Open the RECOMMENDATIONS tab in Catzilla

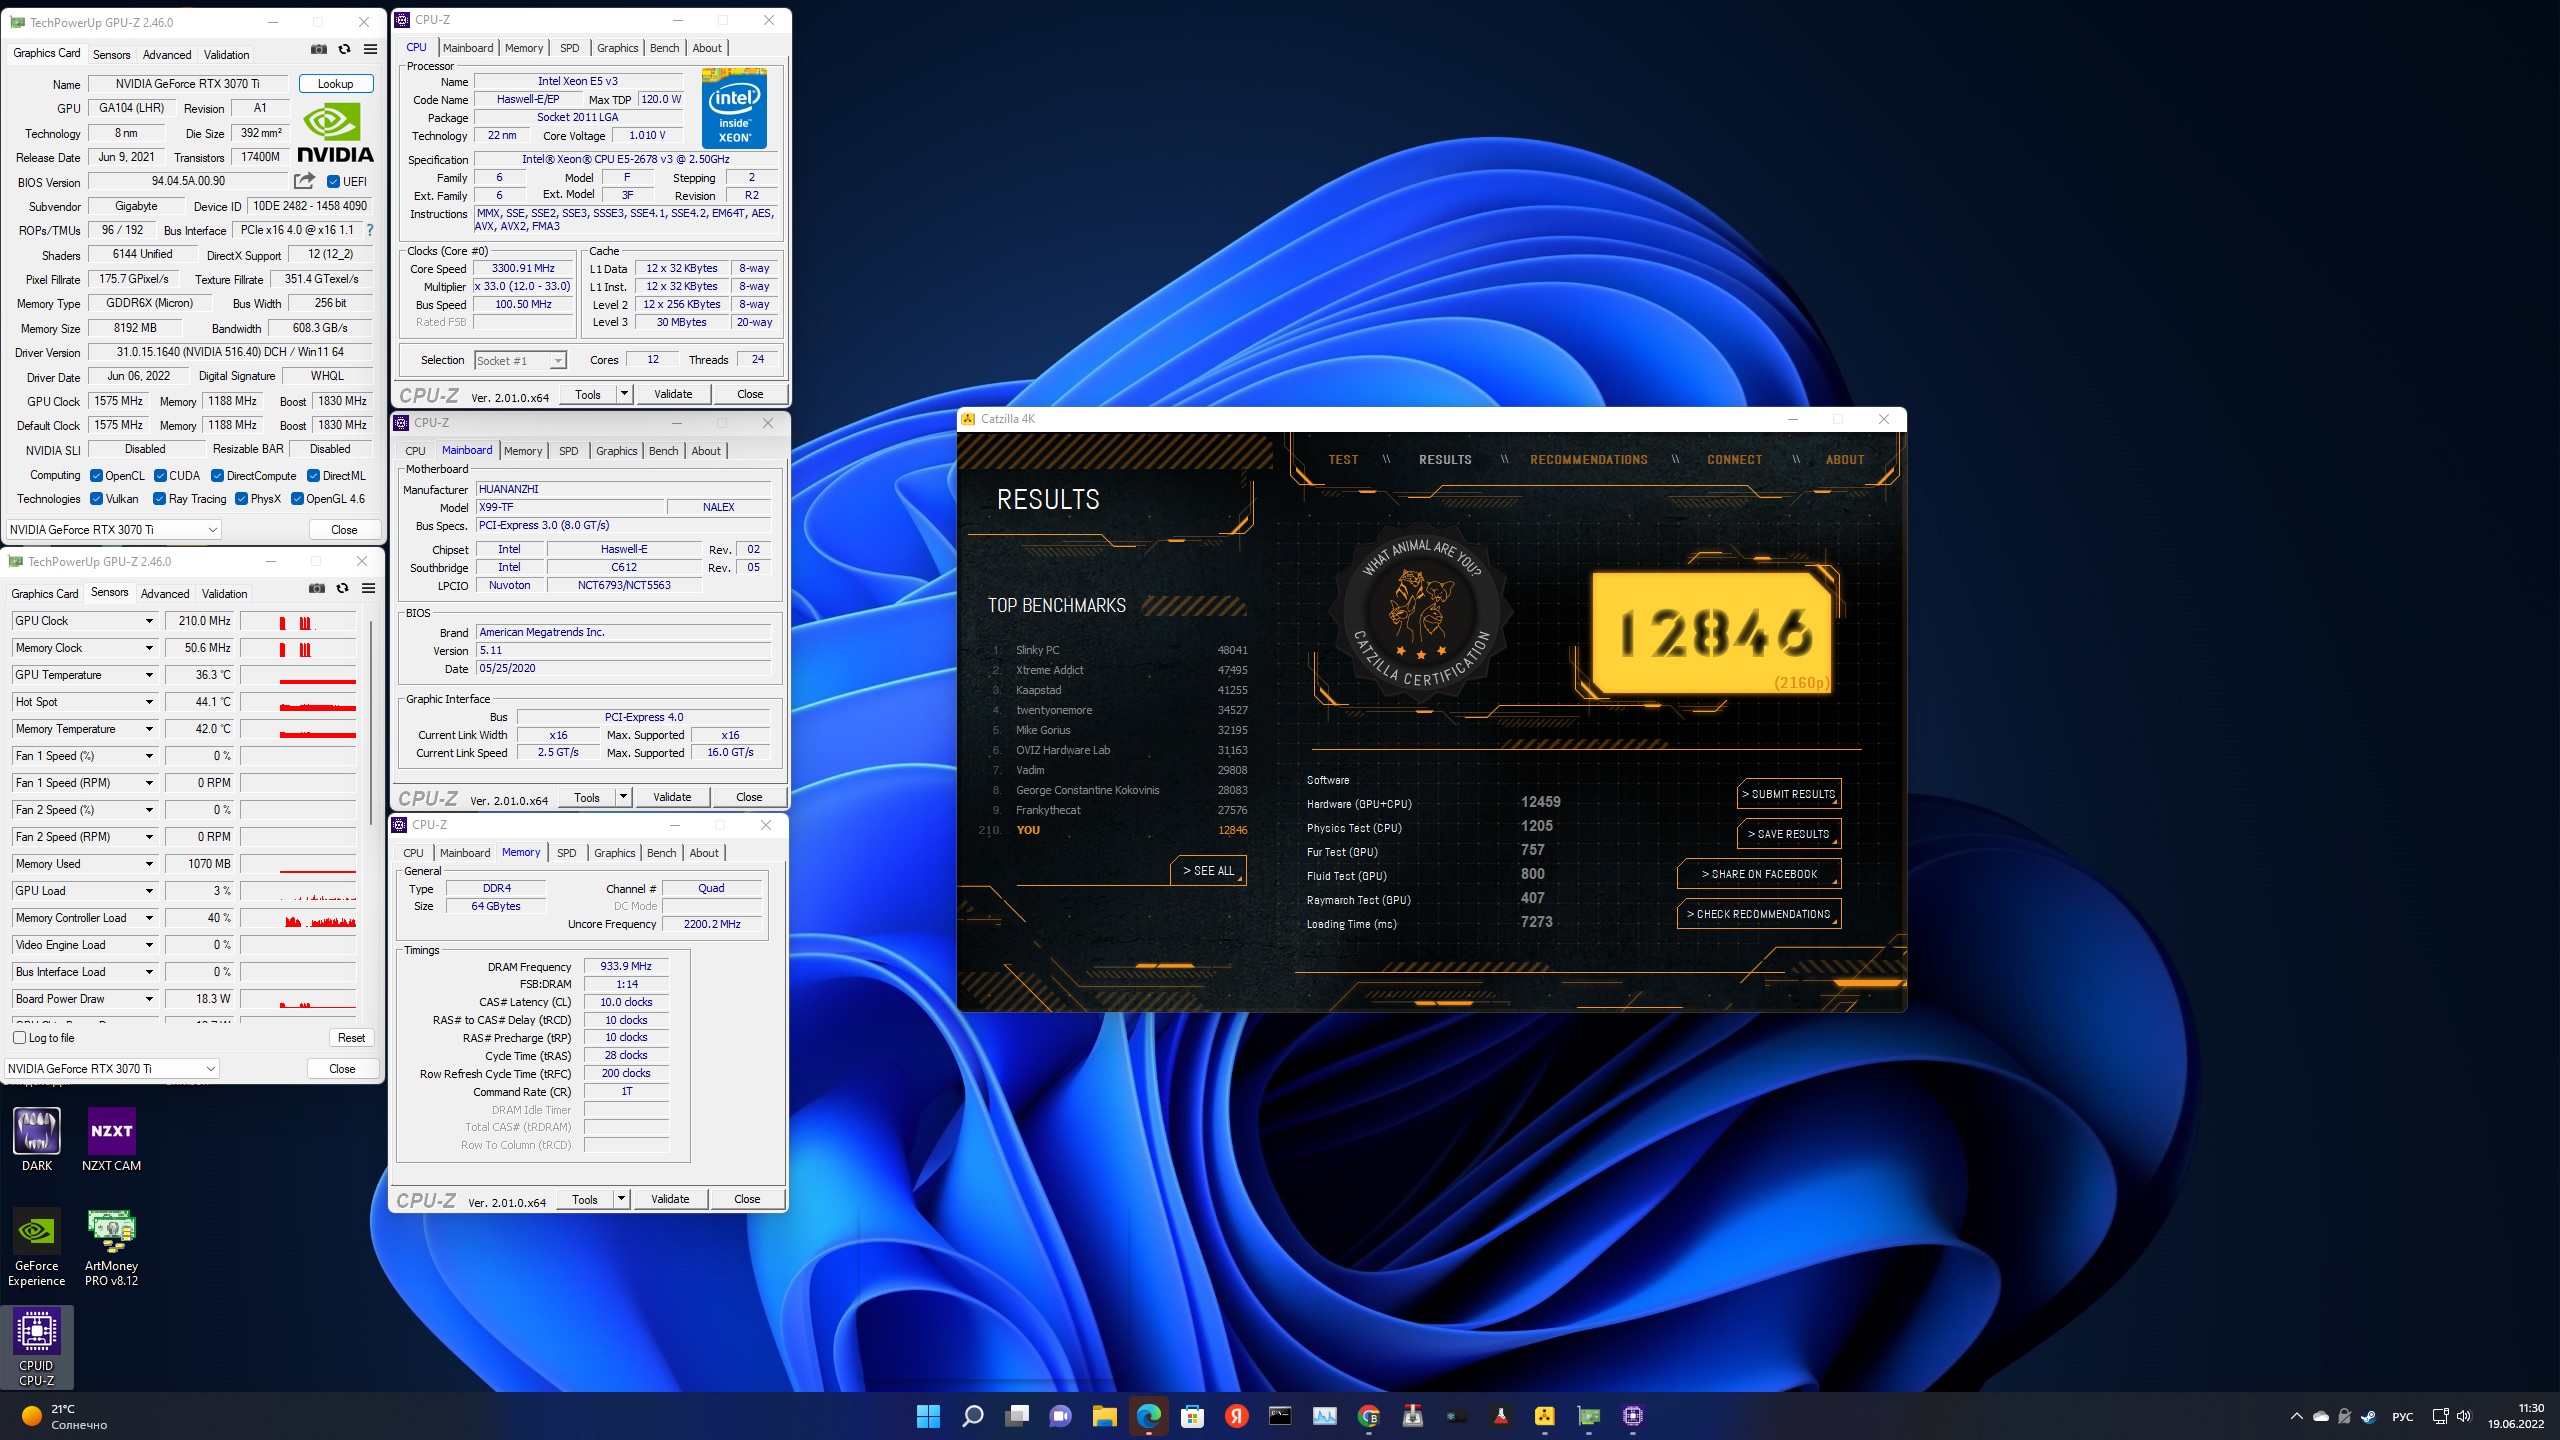1588,460
